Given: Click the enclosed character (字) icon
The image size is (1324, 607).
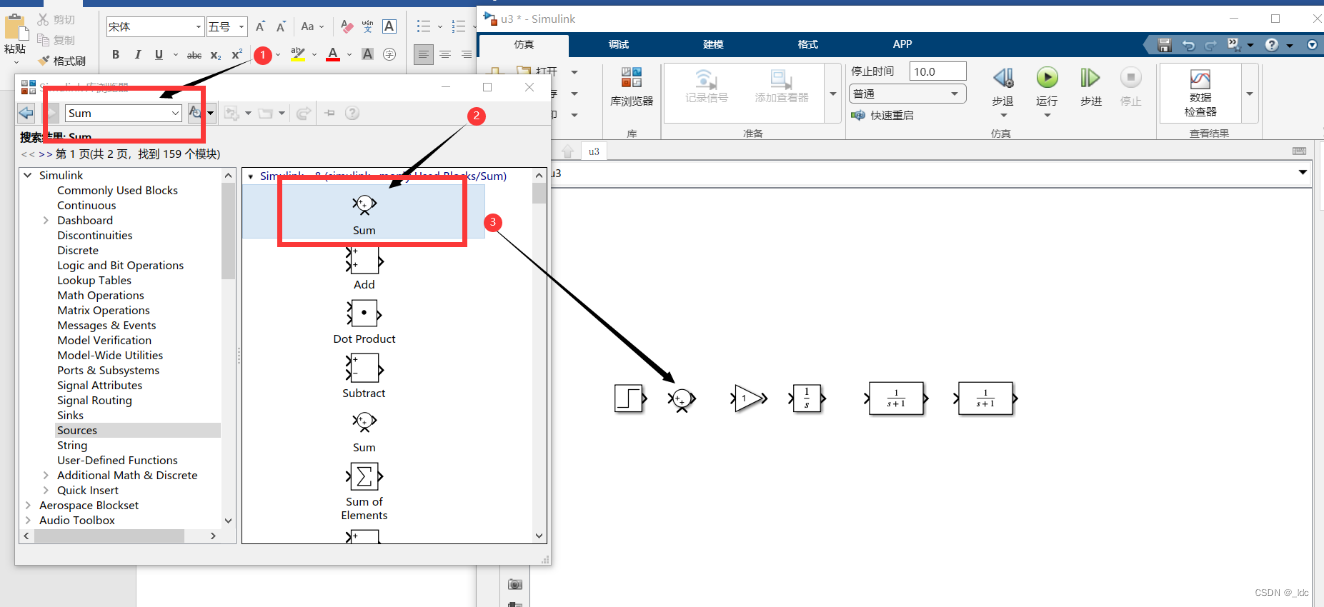Looking at the screenshot, I should click(x=389, y=55).
